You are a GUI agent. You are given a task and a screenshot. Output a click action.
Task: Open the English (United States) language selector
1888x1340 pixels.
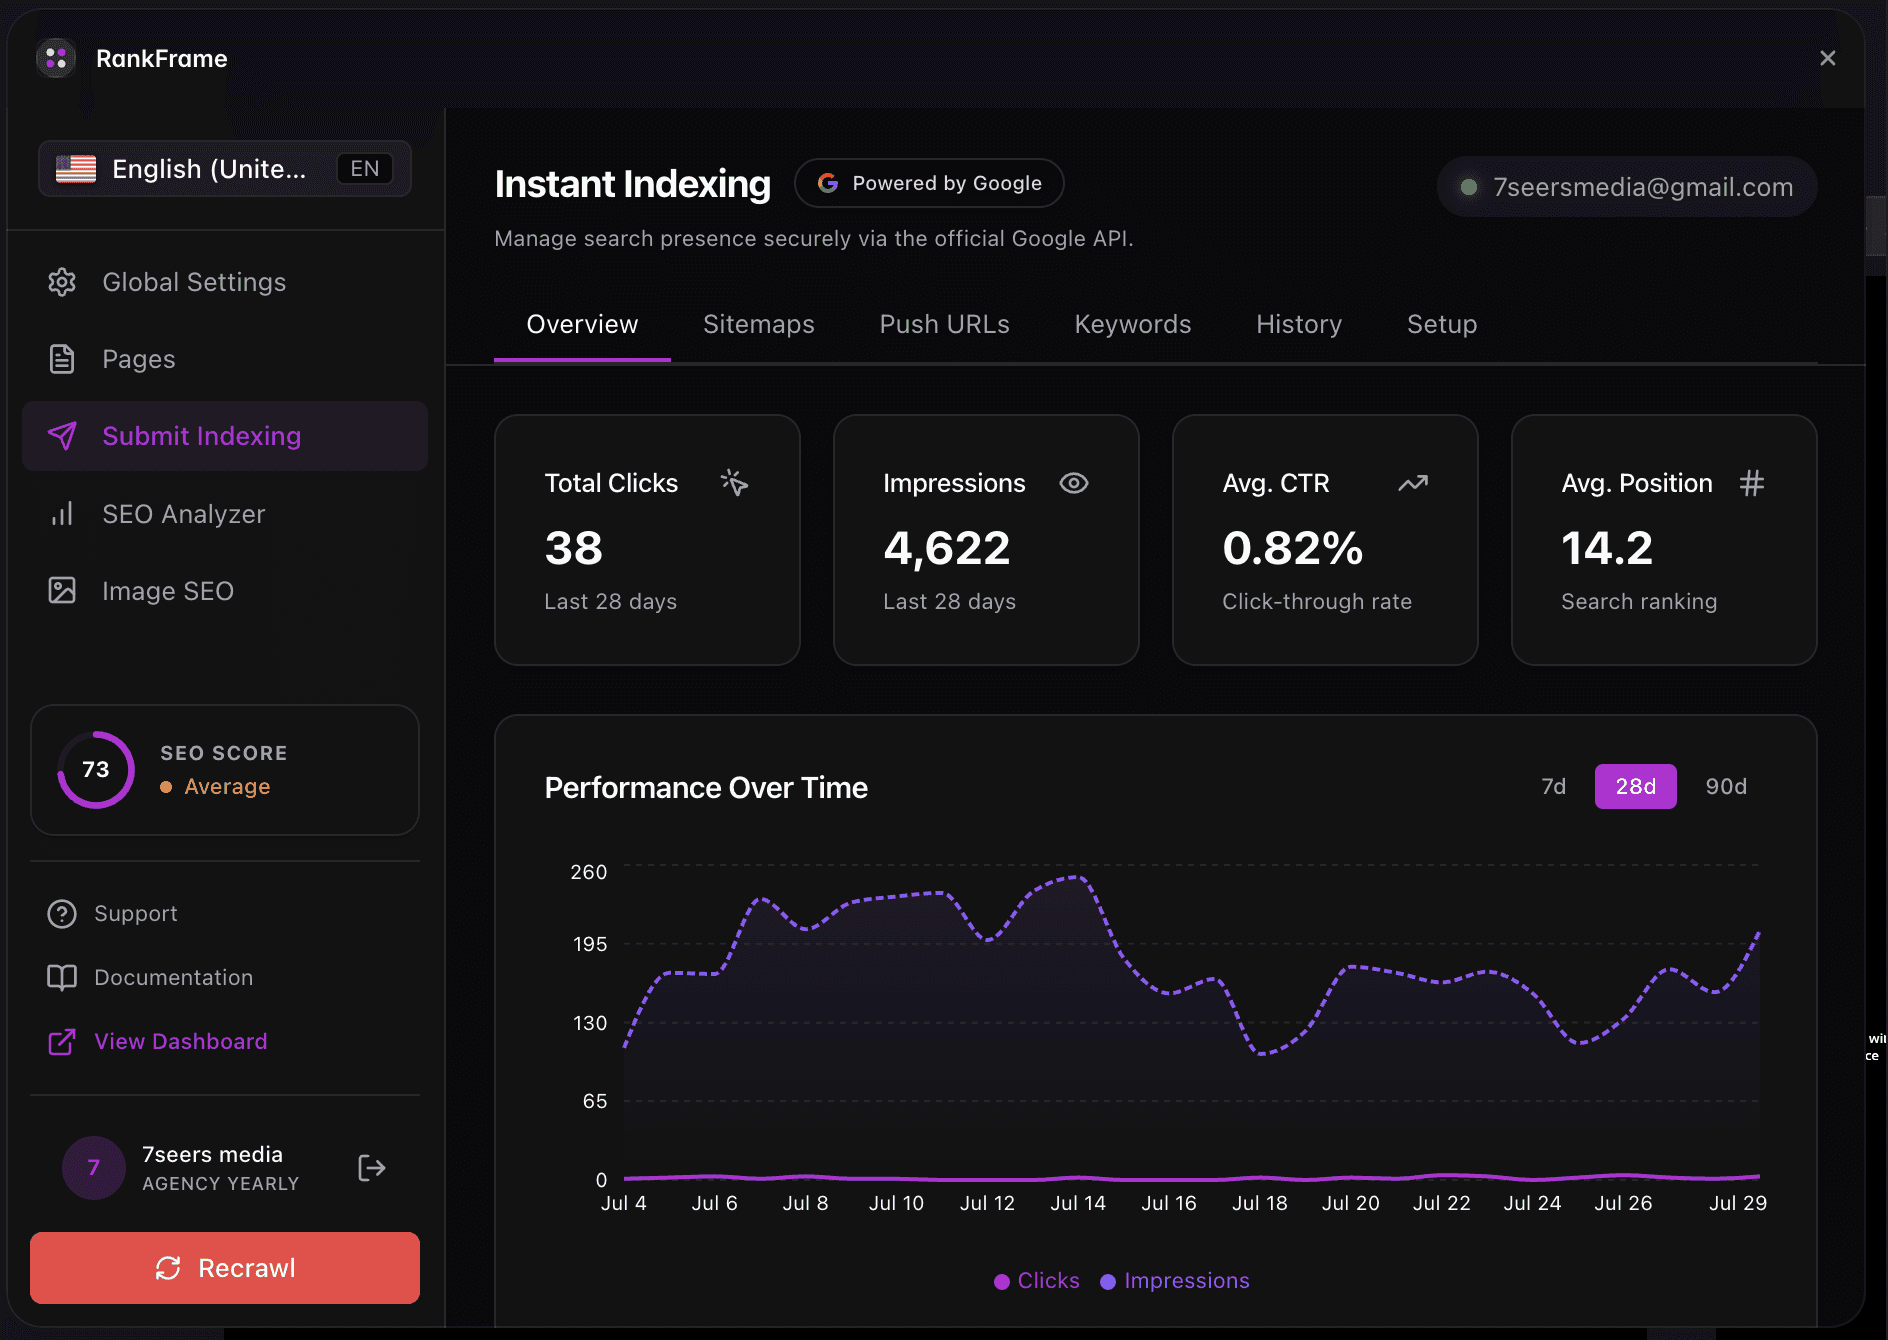[225, 169]
